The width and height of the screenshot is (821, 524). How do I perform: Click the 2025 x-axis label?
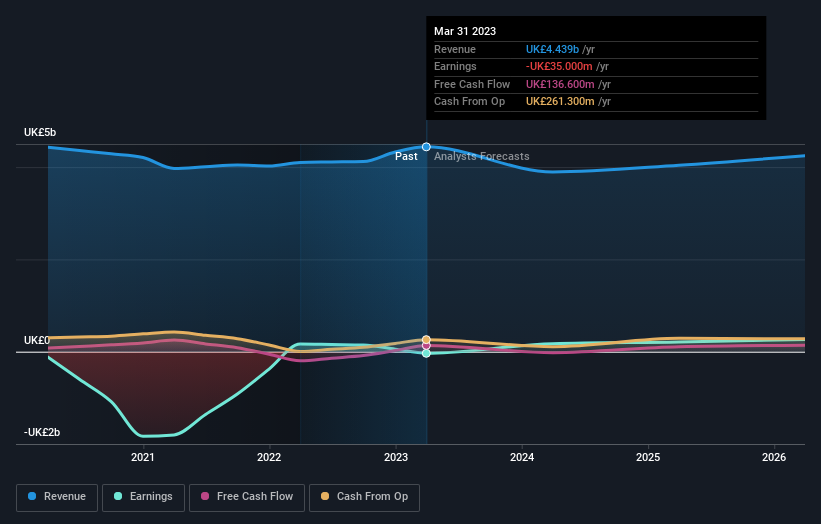point(648,457)
